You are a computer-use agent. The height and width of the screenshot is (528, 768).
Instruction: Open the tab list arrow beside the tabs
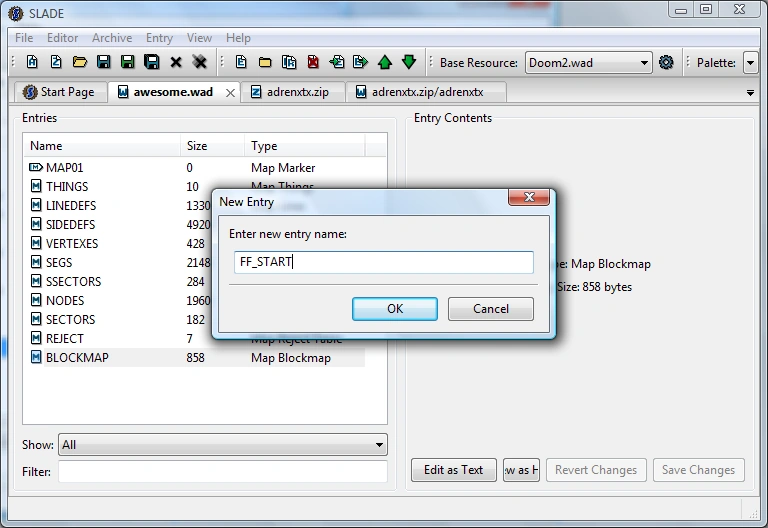point(750,93)
